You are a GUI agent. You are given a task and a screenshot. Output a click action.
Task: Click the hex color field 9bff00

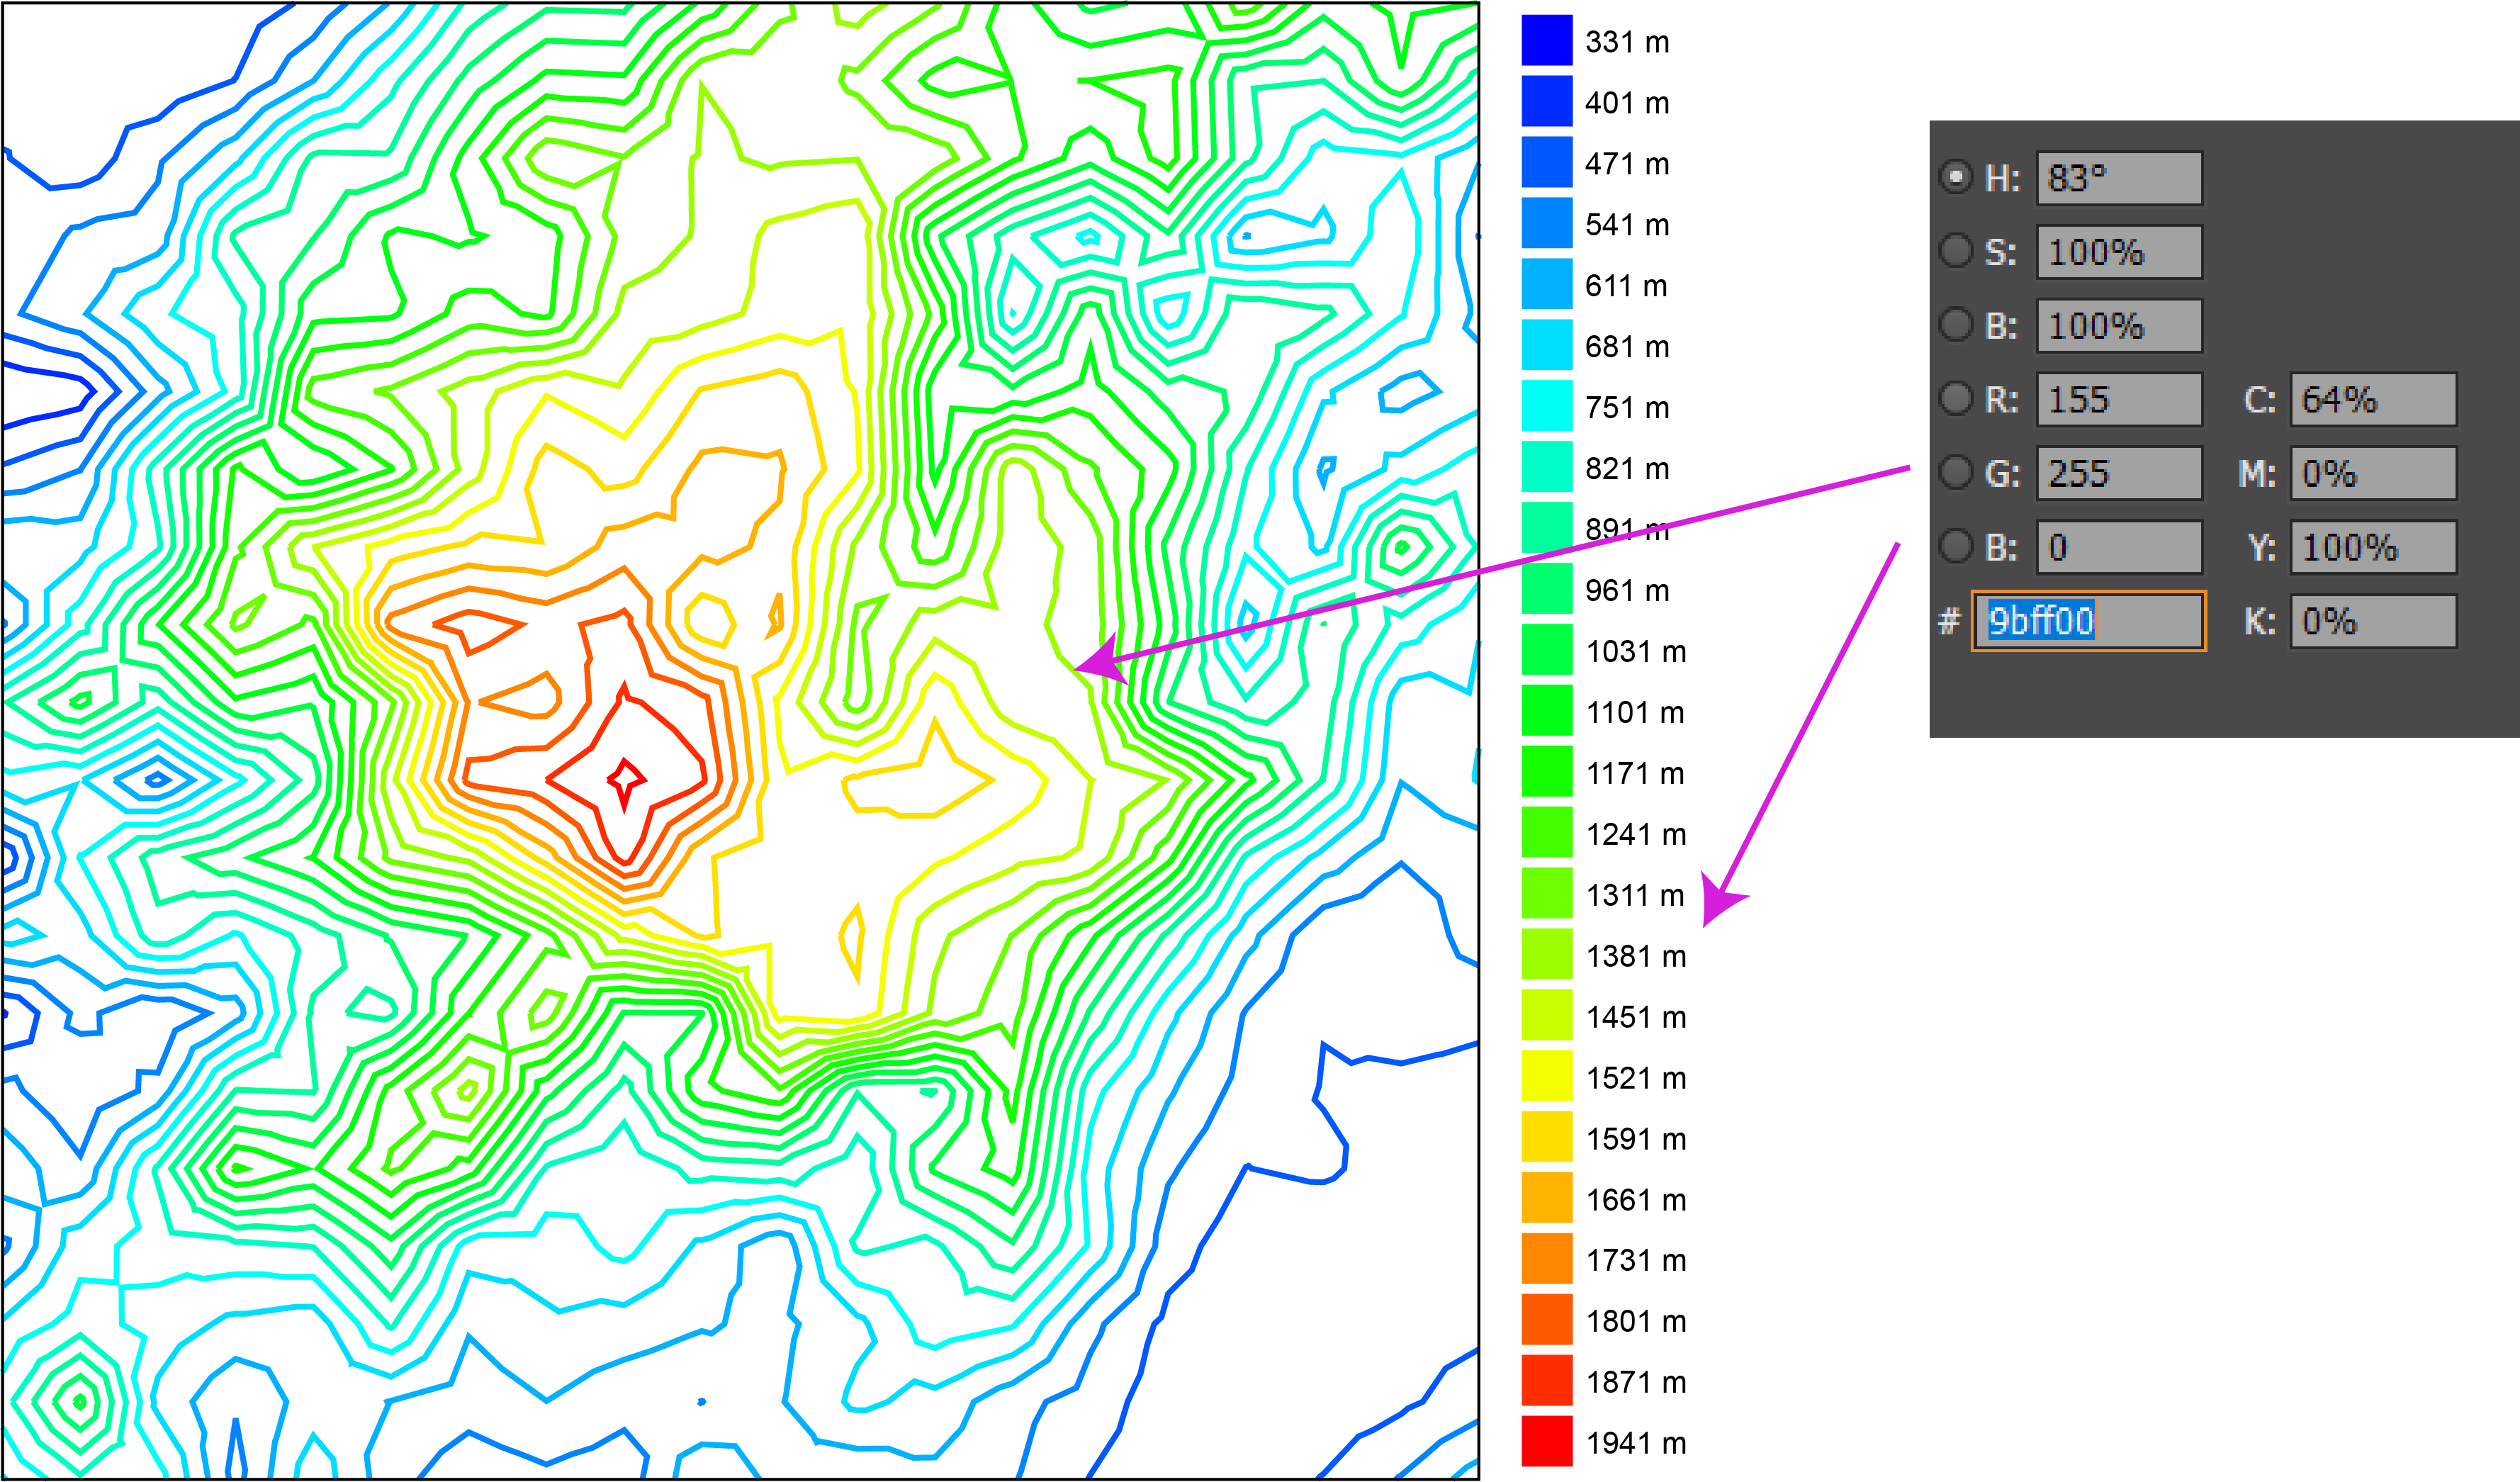2088,621
